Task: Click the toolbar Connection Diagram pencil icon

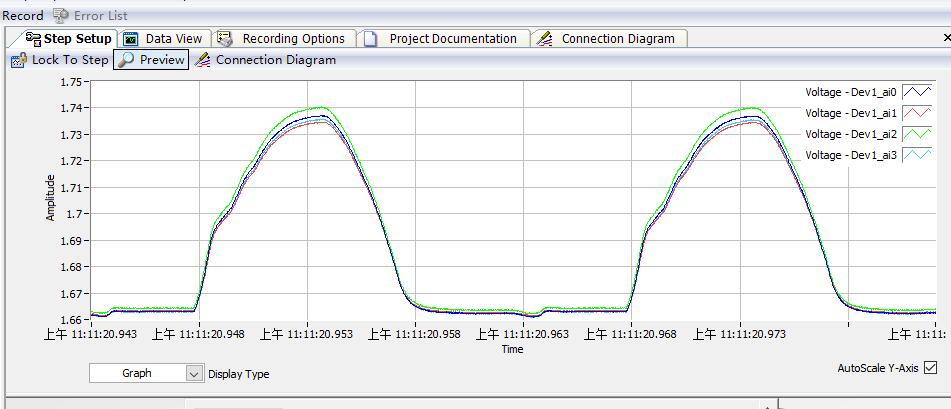Action: click(202, 59)
